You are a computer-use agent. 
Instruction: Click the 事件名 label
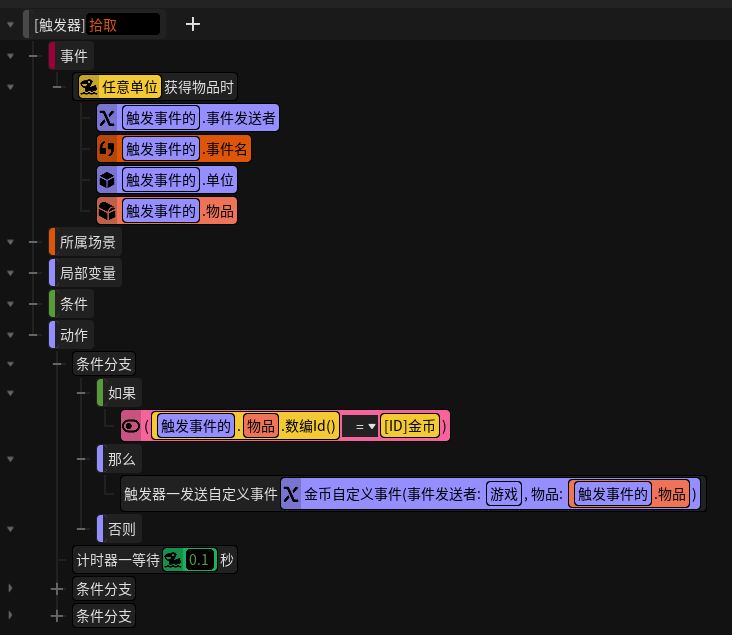point(226,149)
